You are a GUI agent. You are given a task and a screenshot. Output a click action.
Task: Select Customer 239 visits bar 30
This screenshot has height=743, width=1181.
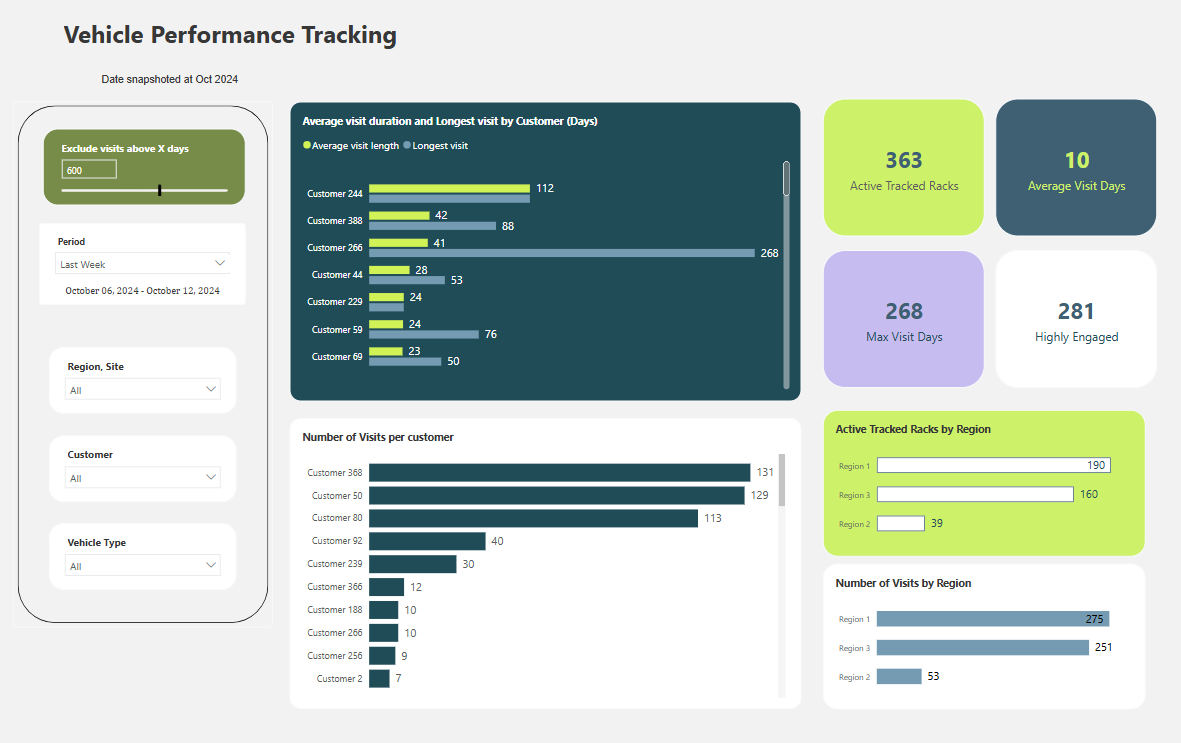[413, 564]
